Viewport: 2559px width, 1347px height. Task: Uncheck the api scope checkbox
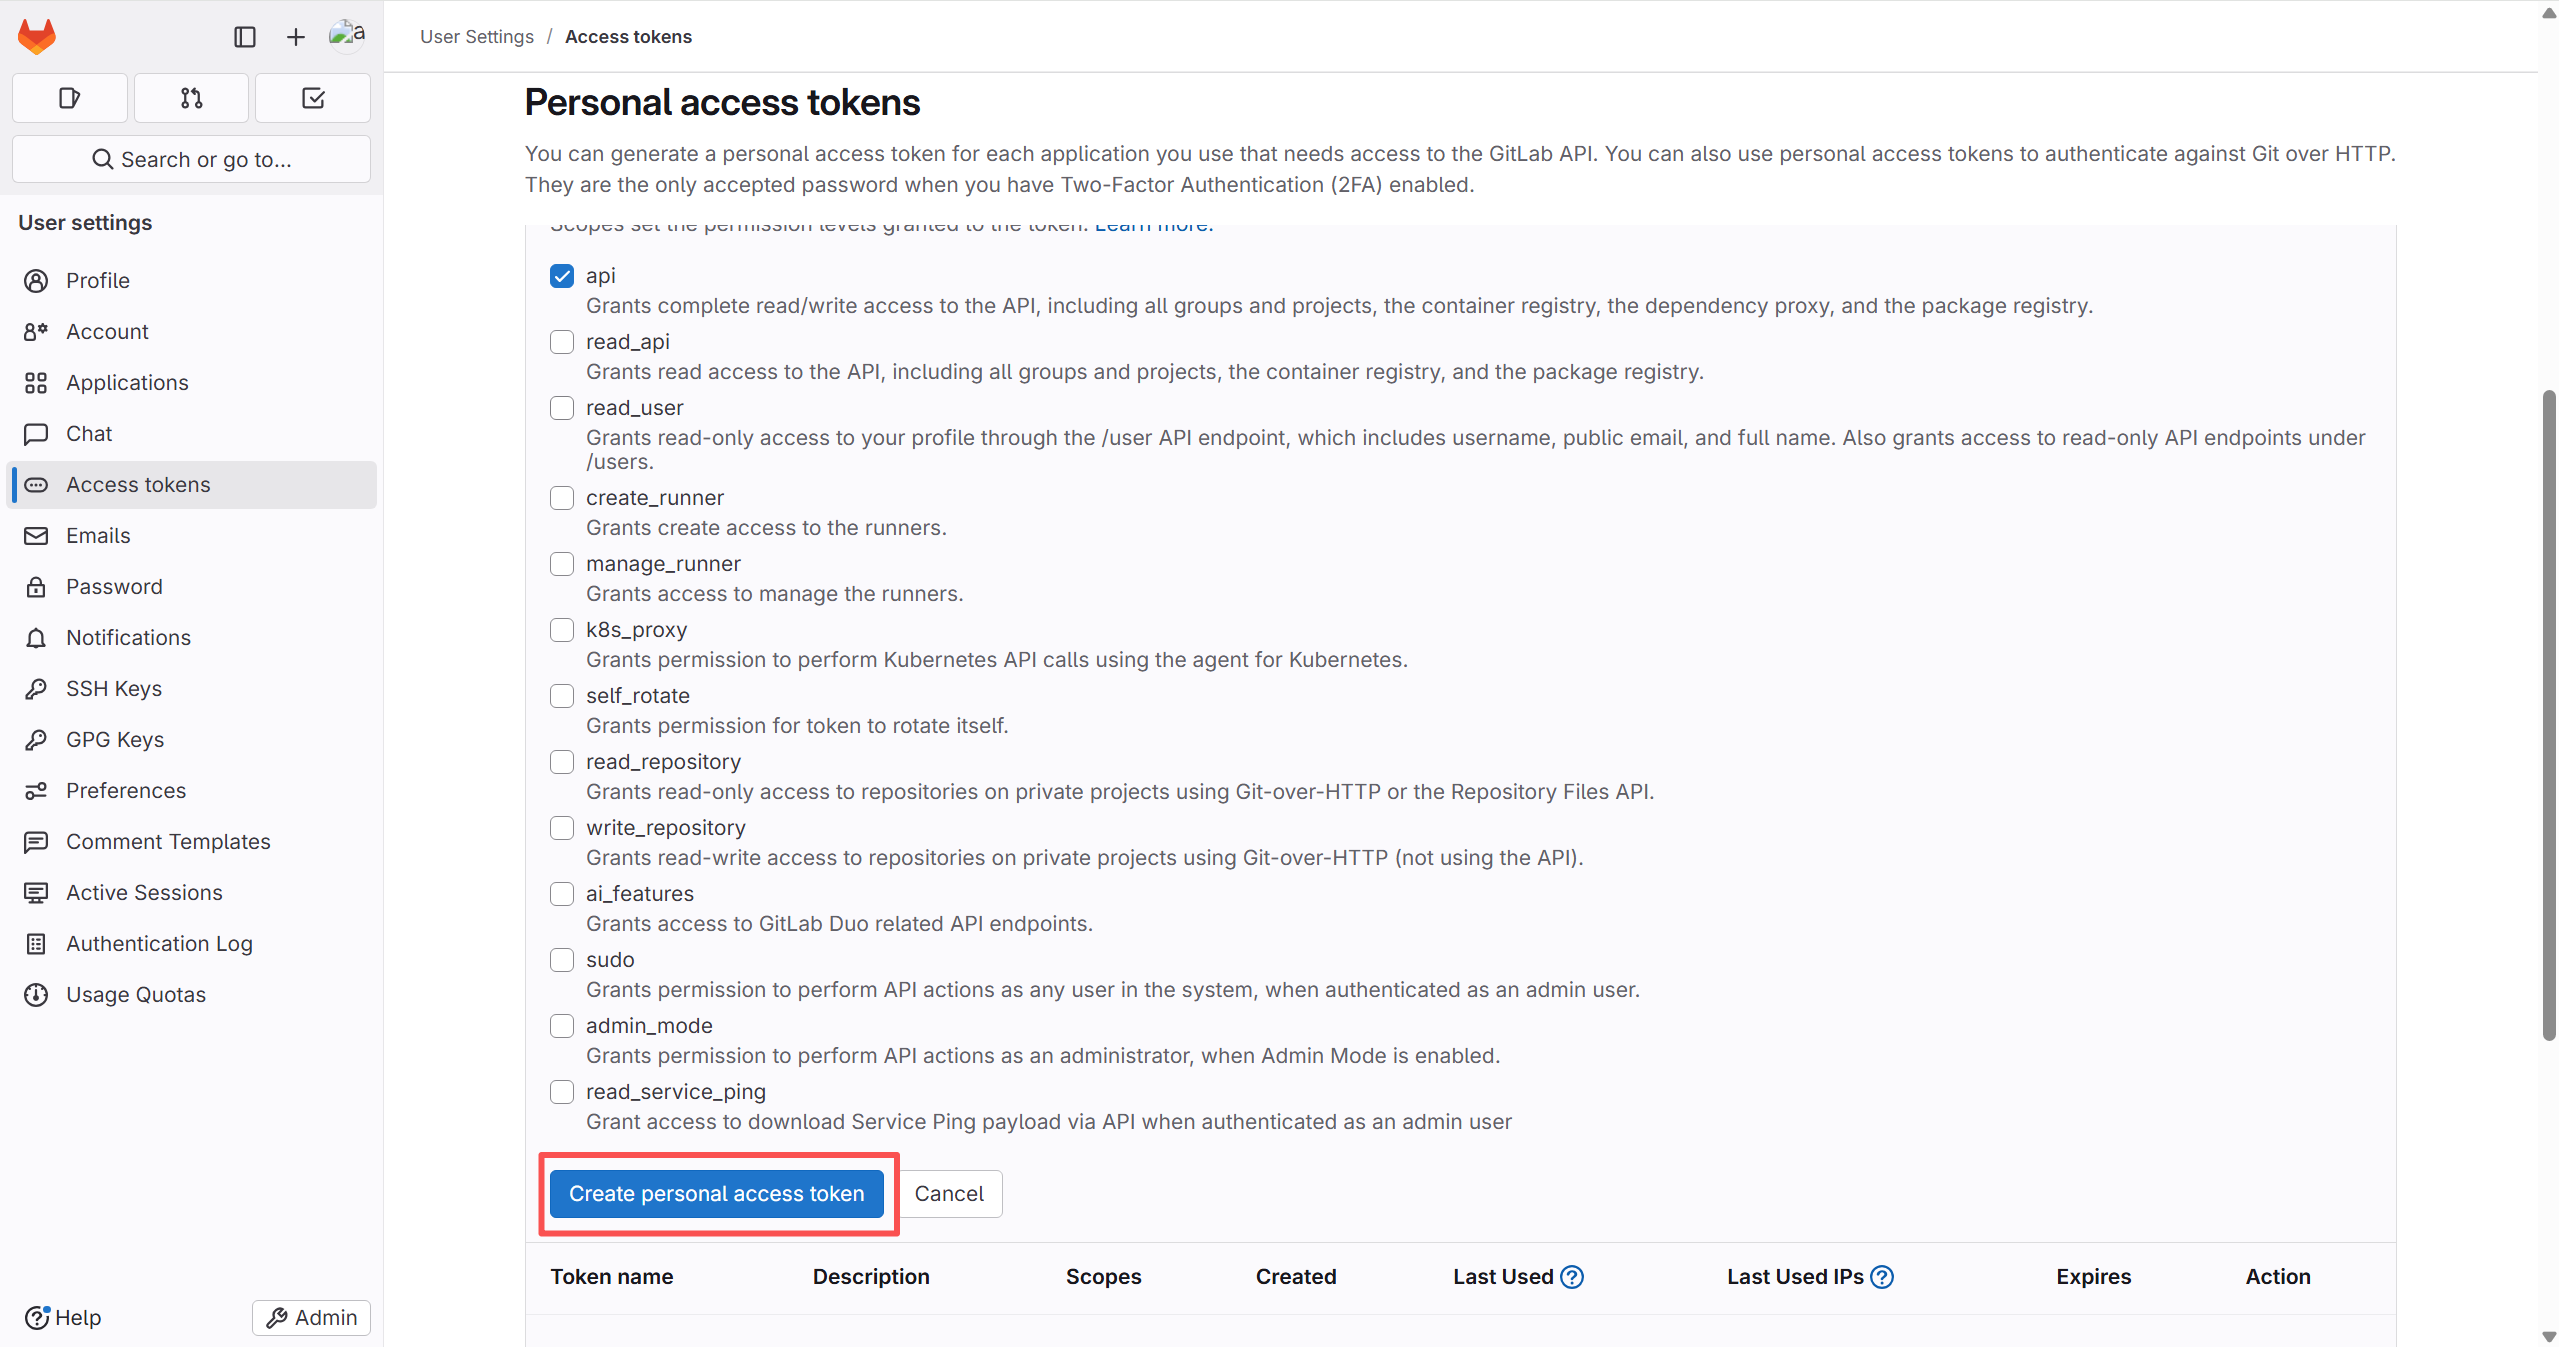pyautogui.click(x=562, y=276)
